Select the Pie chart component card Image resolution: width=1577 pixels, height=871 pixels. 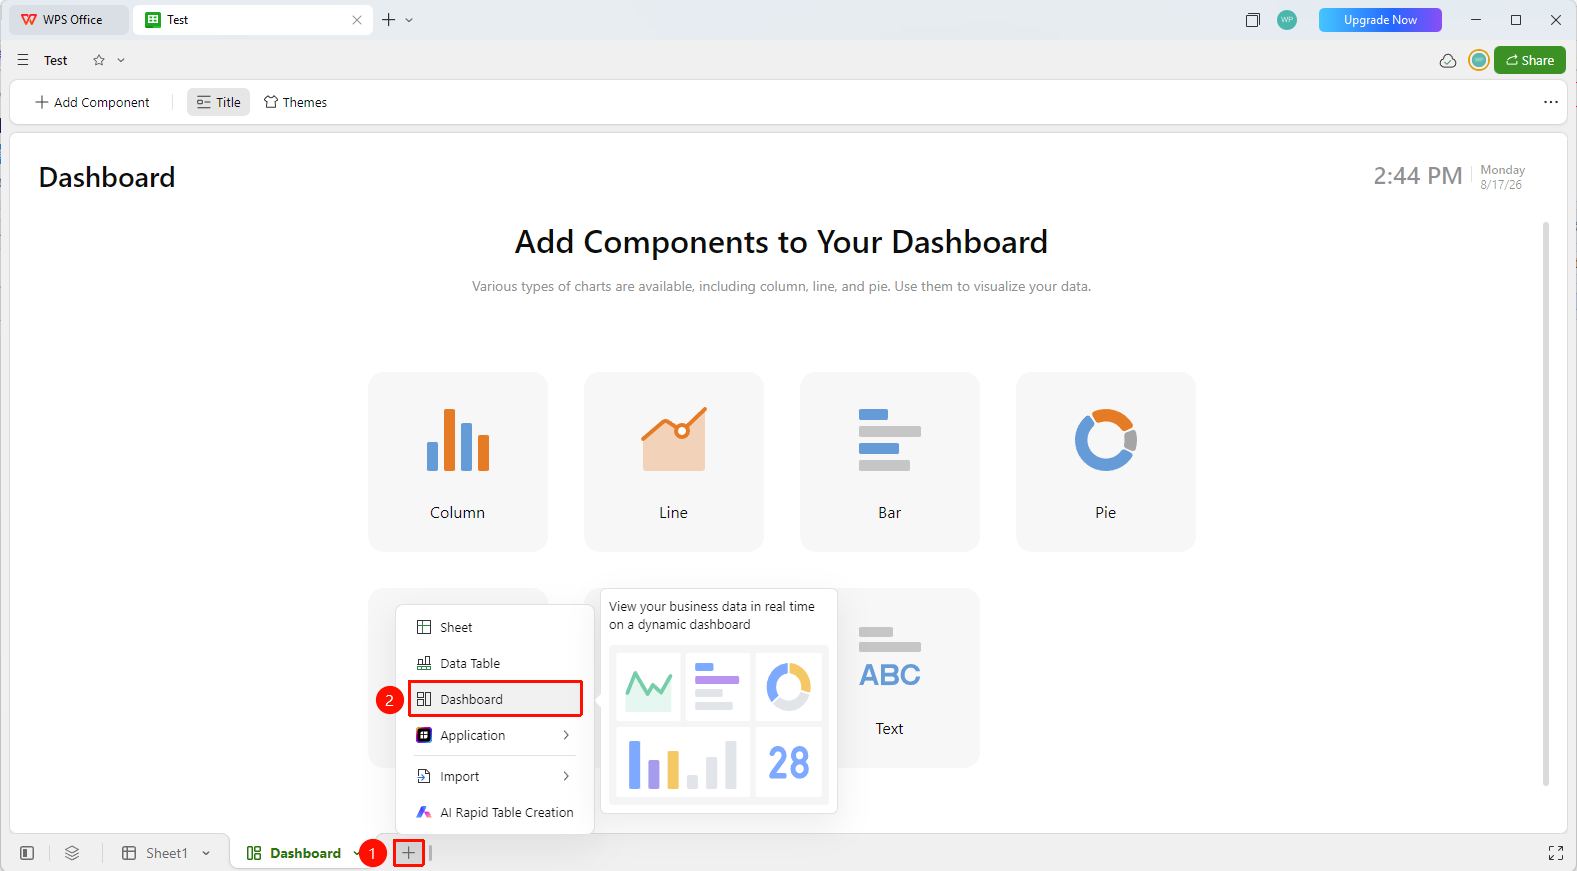(x=1105, y=462)
